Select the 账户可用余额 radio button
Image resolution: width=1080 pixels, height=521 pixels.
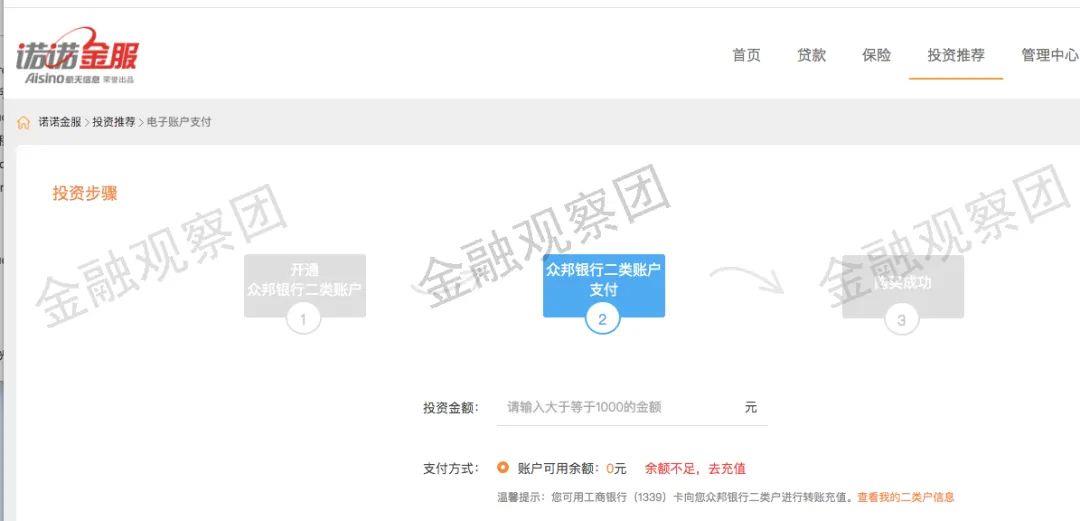(503, 468)
